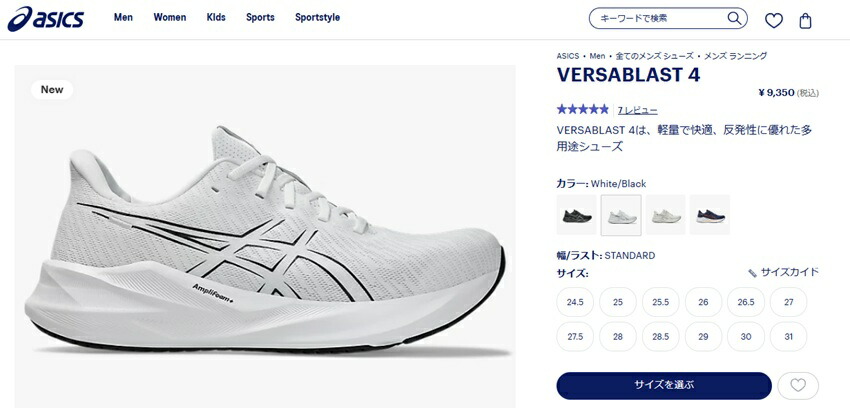Select the black shoe color swatch
Image resolution: width=850 pixels, height=408 pixels.
click(x=577, y=215)
